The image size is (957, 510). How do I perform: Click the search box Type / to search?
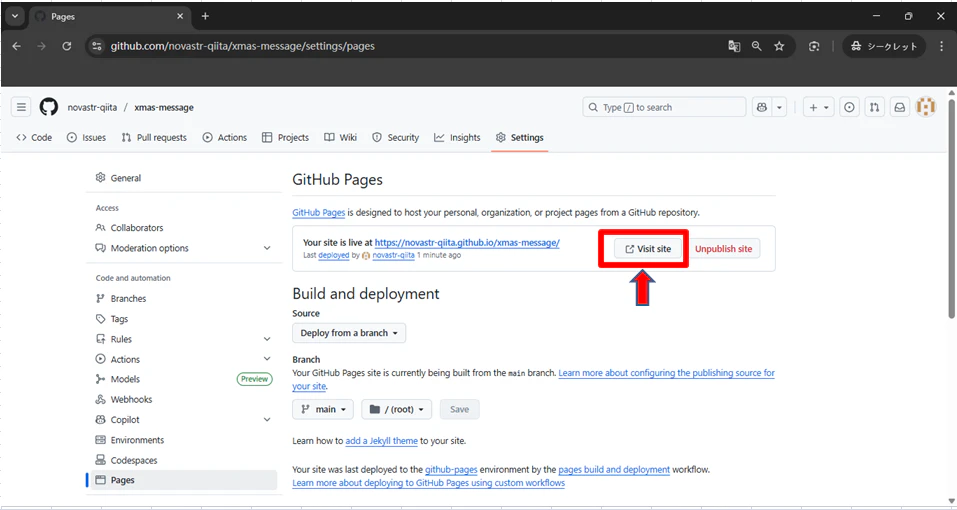pos(664,107)
